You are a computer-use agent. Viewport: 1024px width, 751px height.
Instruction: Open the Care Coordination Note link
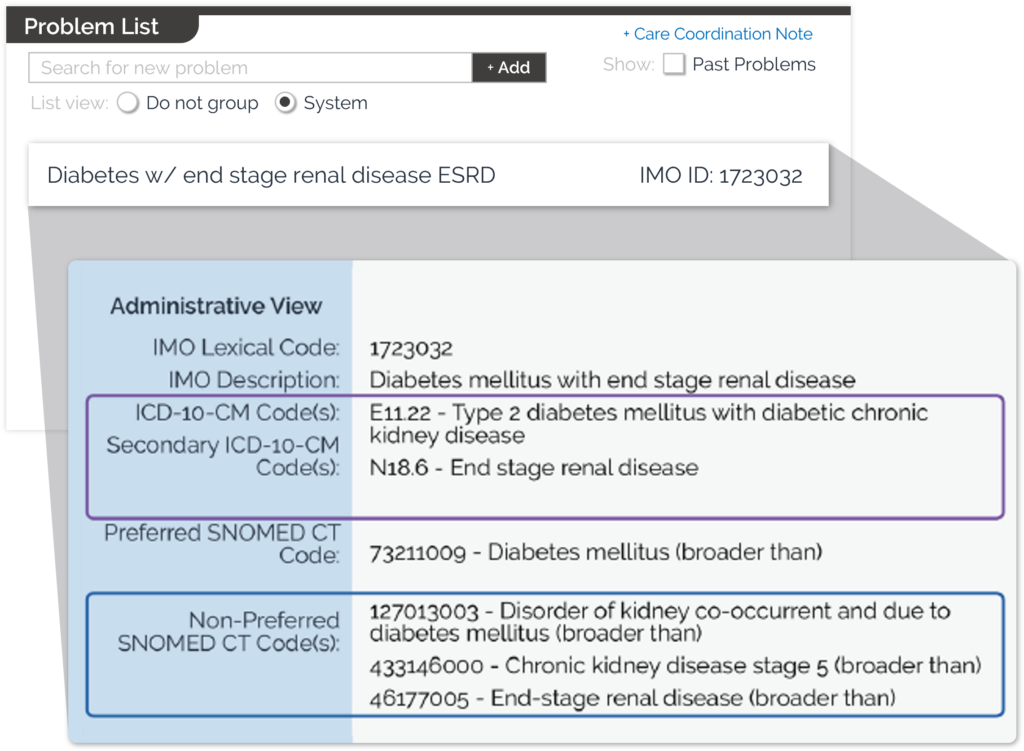(717, 33)
